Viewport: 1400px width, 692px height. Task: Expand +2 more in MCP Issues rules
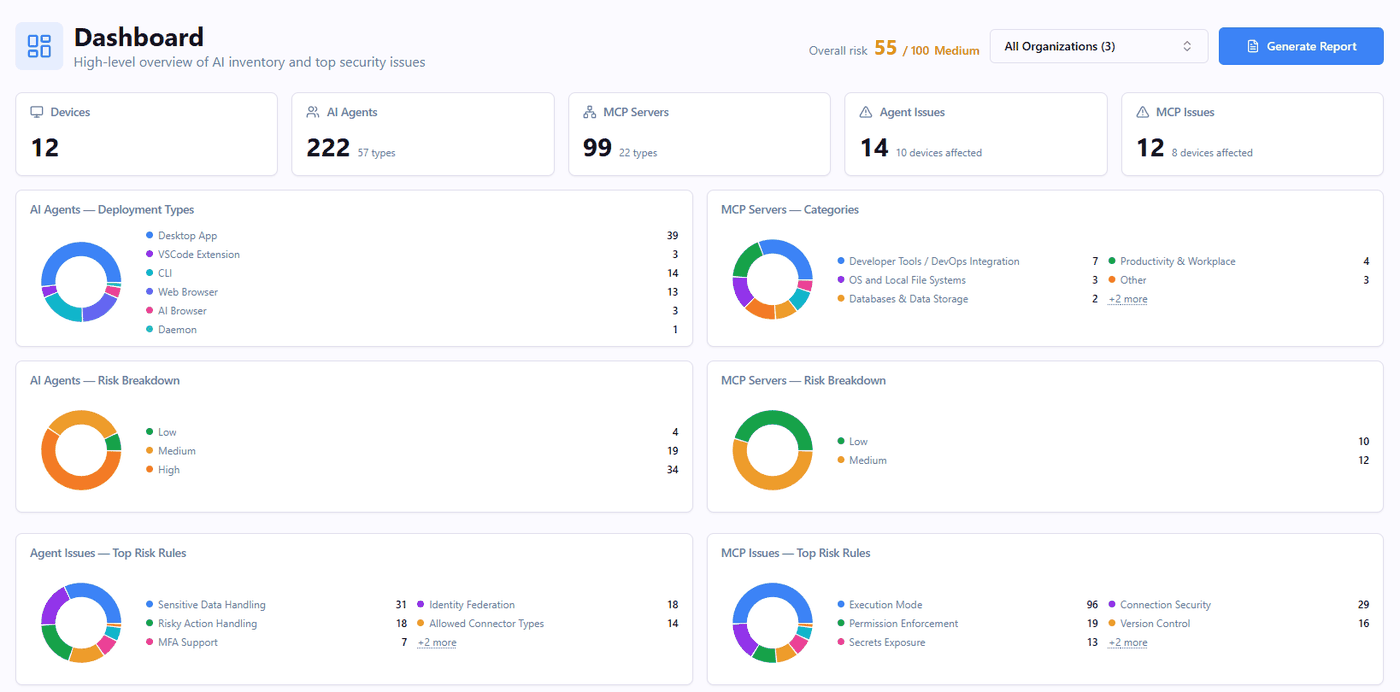point(1127,642)
